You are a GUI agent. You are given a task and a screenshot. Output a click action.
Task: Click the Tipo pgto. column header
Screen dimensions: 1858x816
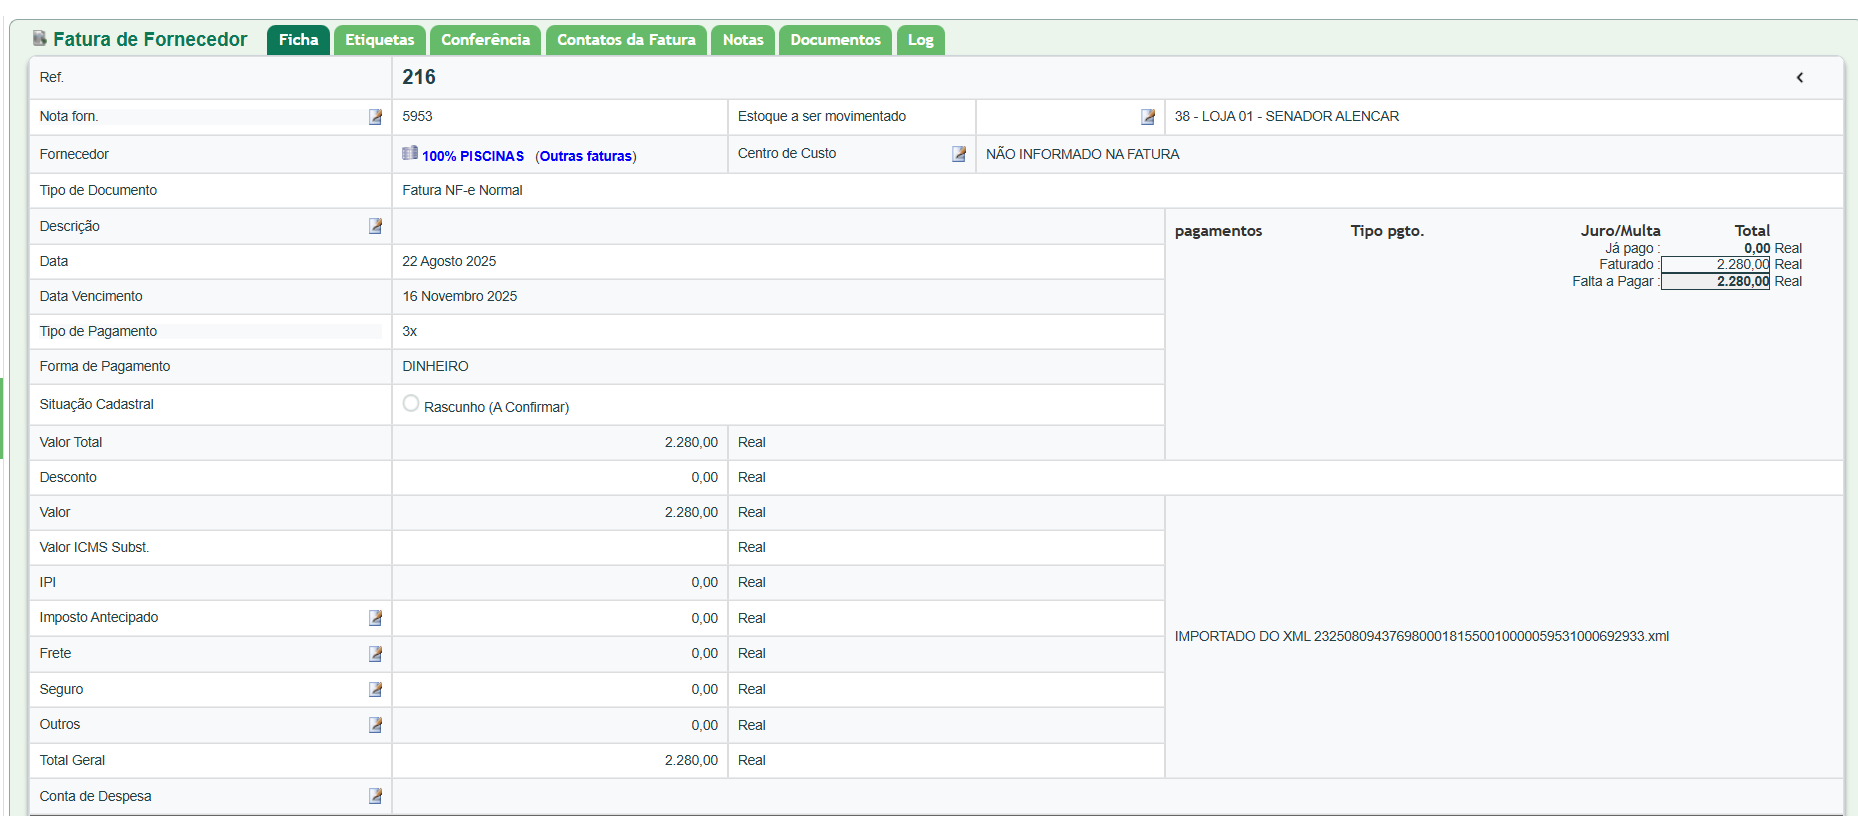(1387, 231)
